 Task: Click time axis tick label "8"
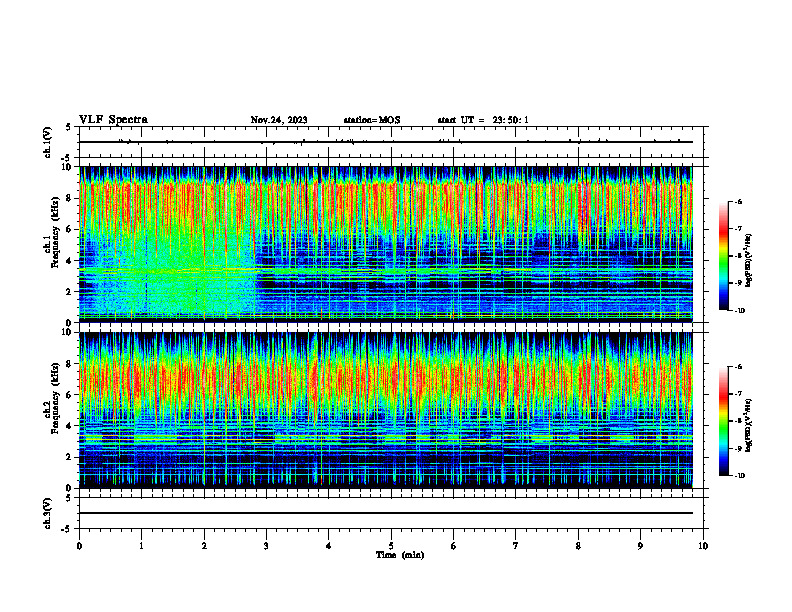(x=578, y=546)
